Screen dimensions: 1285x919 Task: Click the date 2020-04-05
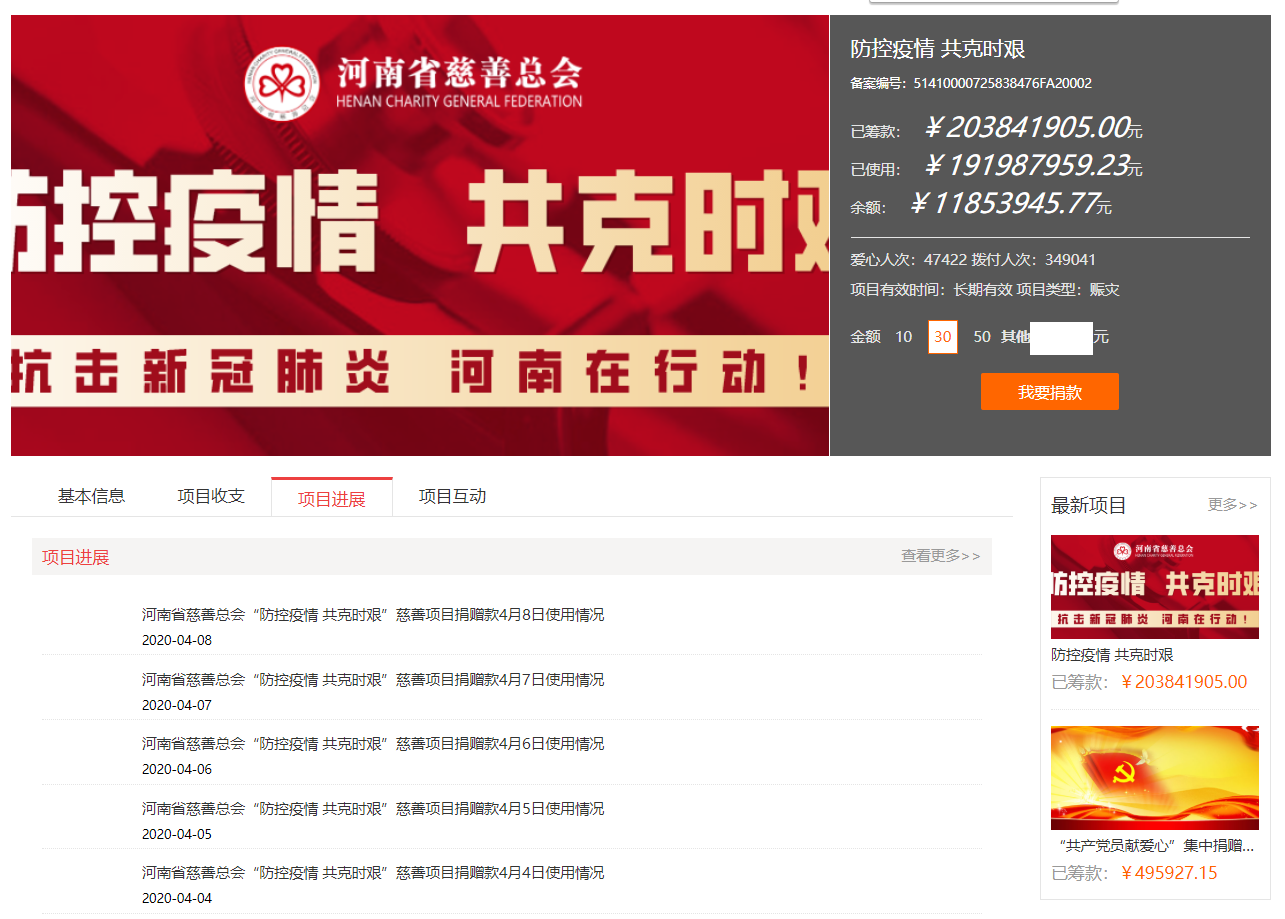(177, 834)
